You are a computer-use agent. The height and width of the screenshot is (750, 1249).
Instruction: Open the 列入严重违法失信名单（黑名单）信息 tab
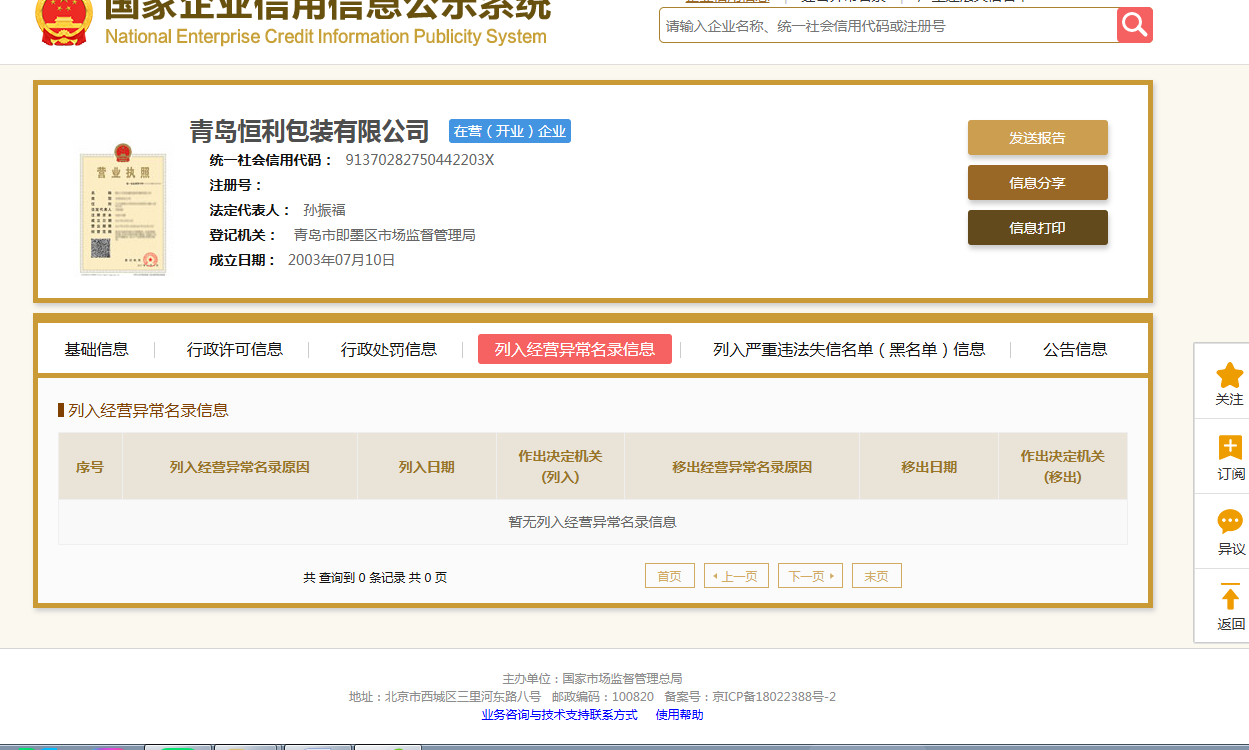[849, 349]
